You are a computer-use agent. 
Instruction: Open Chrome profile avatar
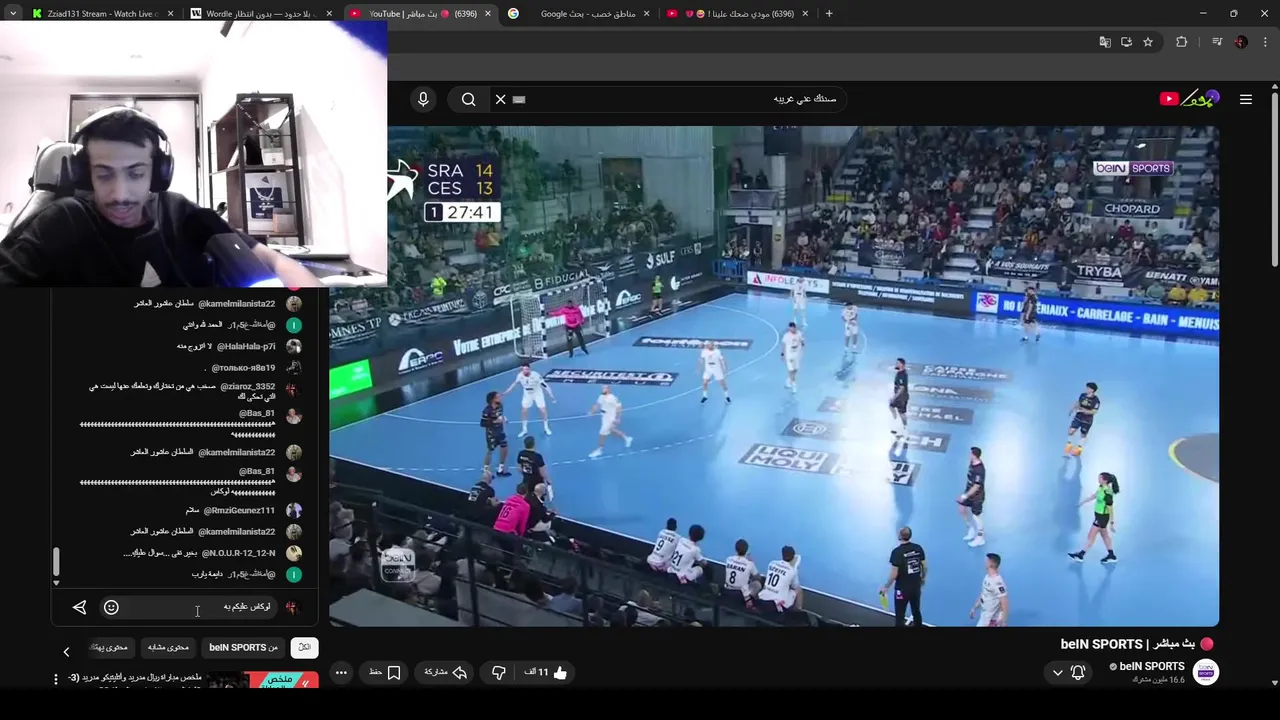[x=1241, y=42]
